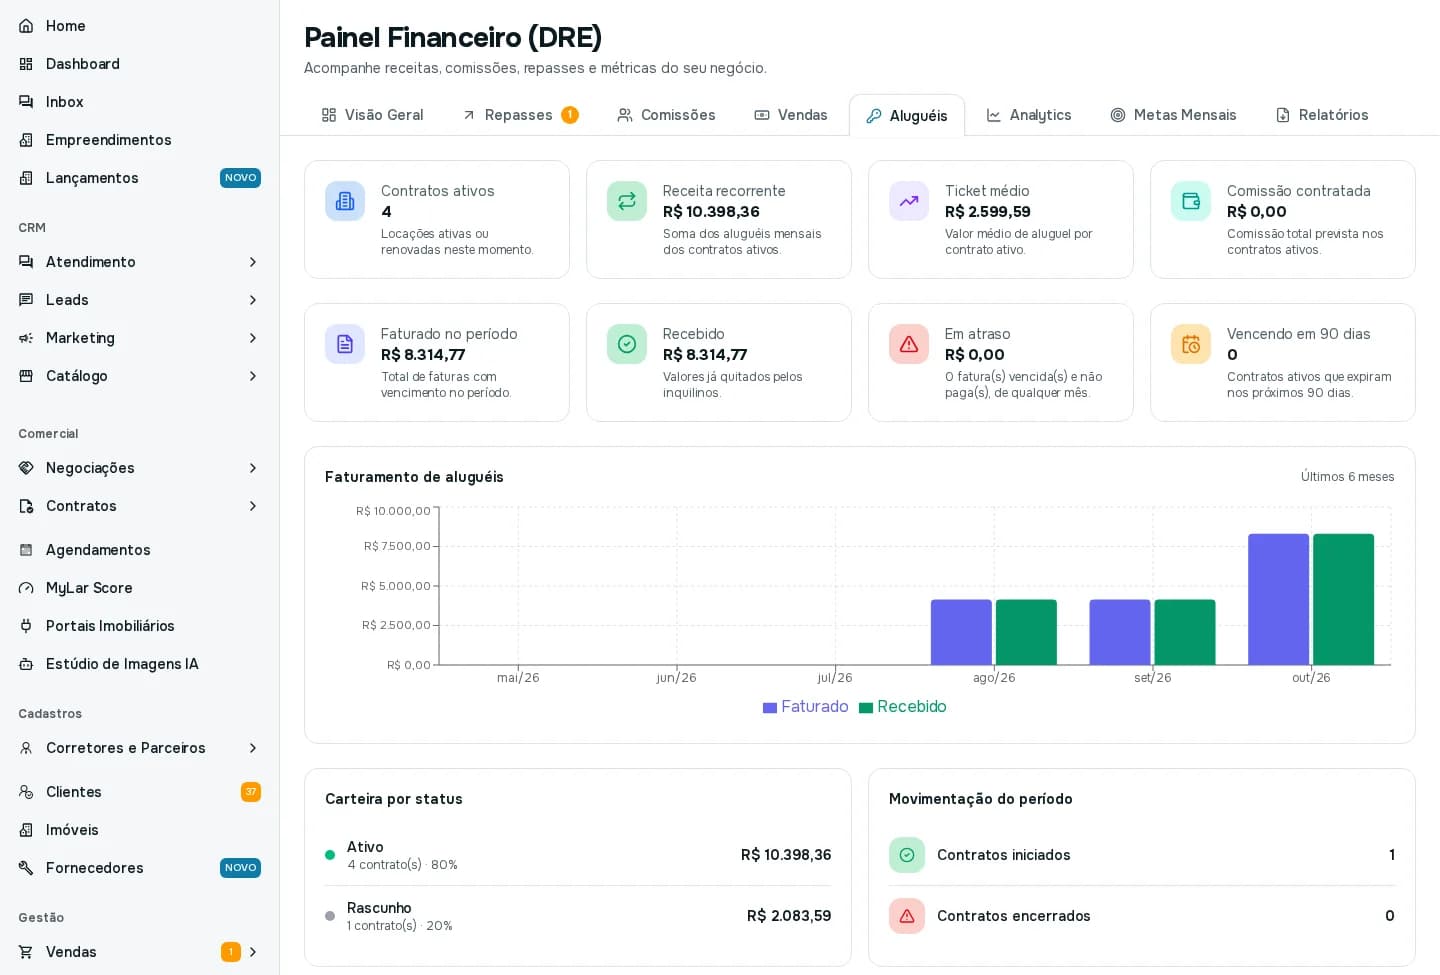
Task: Expand the Marketing submenu chevron
Action: tap(253, 338)
